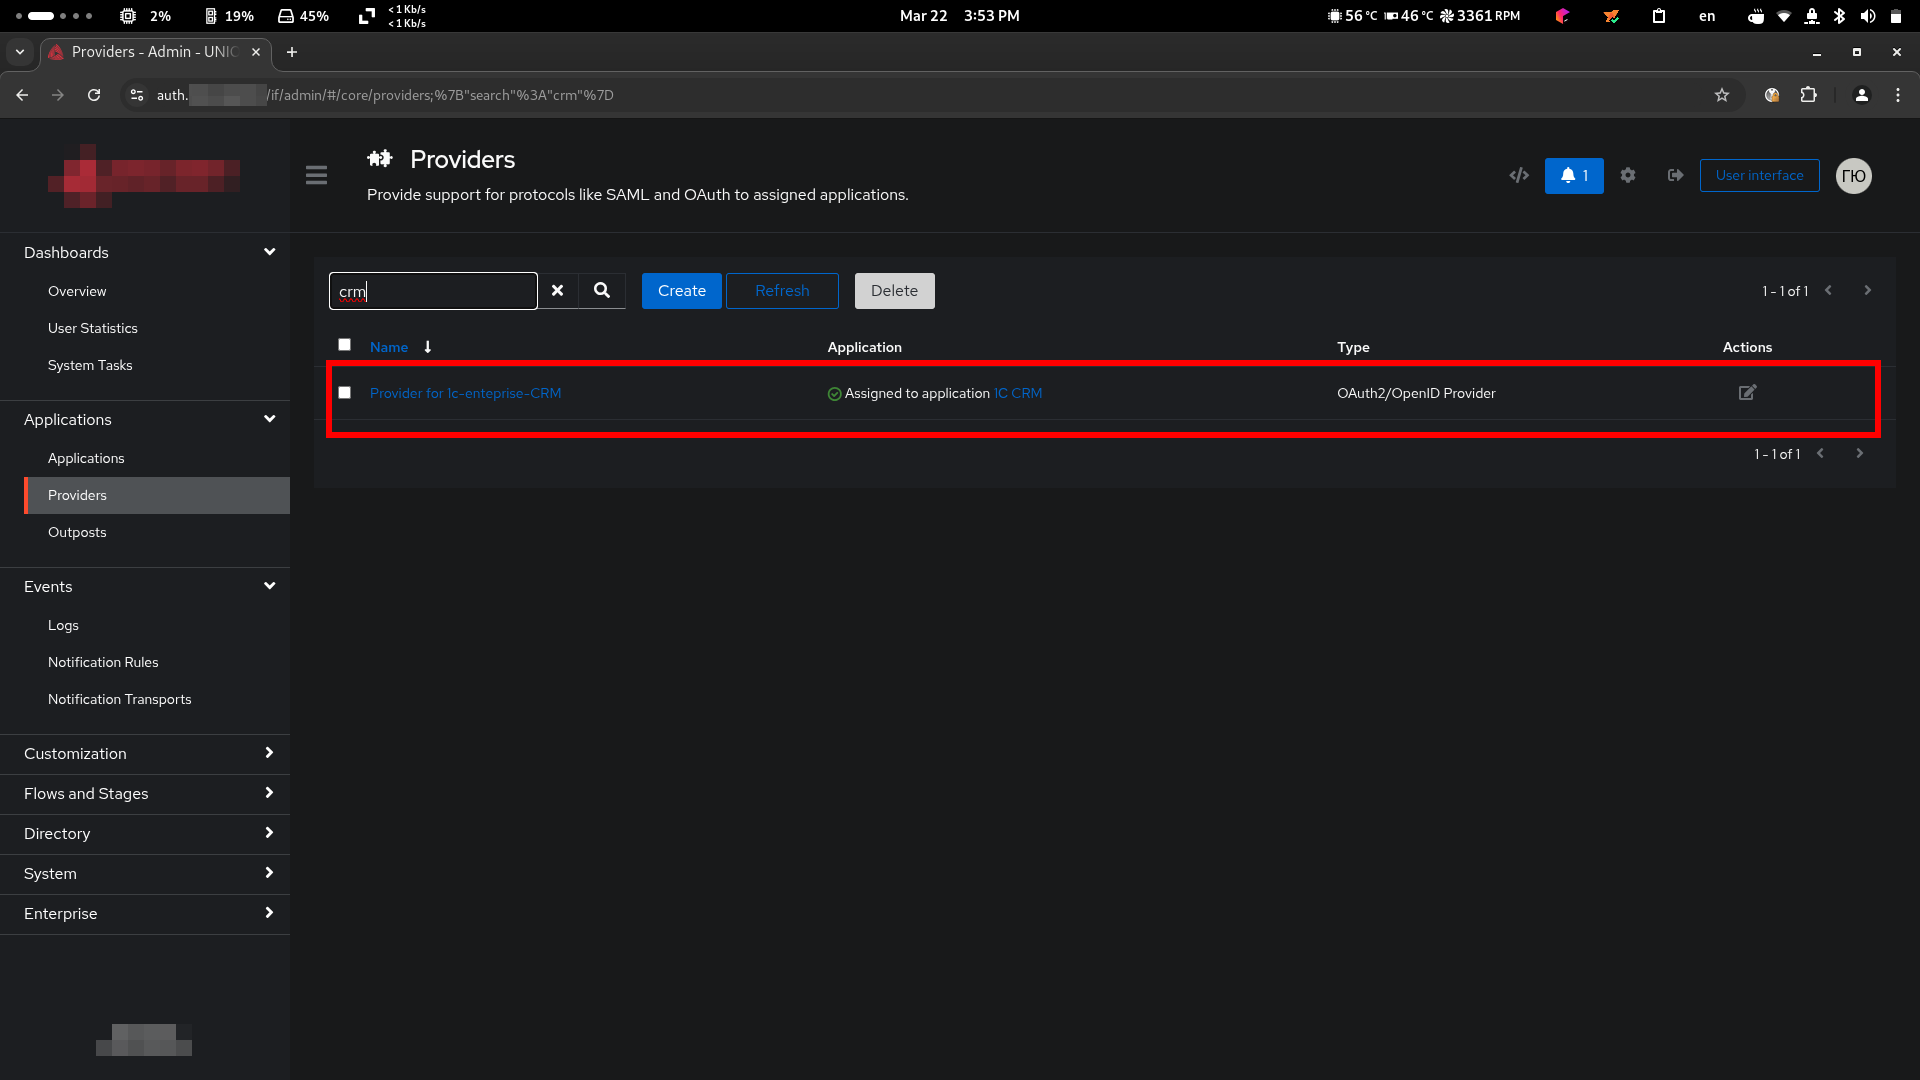
Task: Clear the search with the X icon
Action: pos(558,291)
